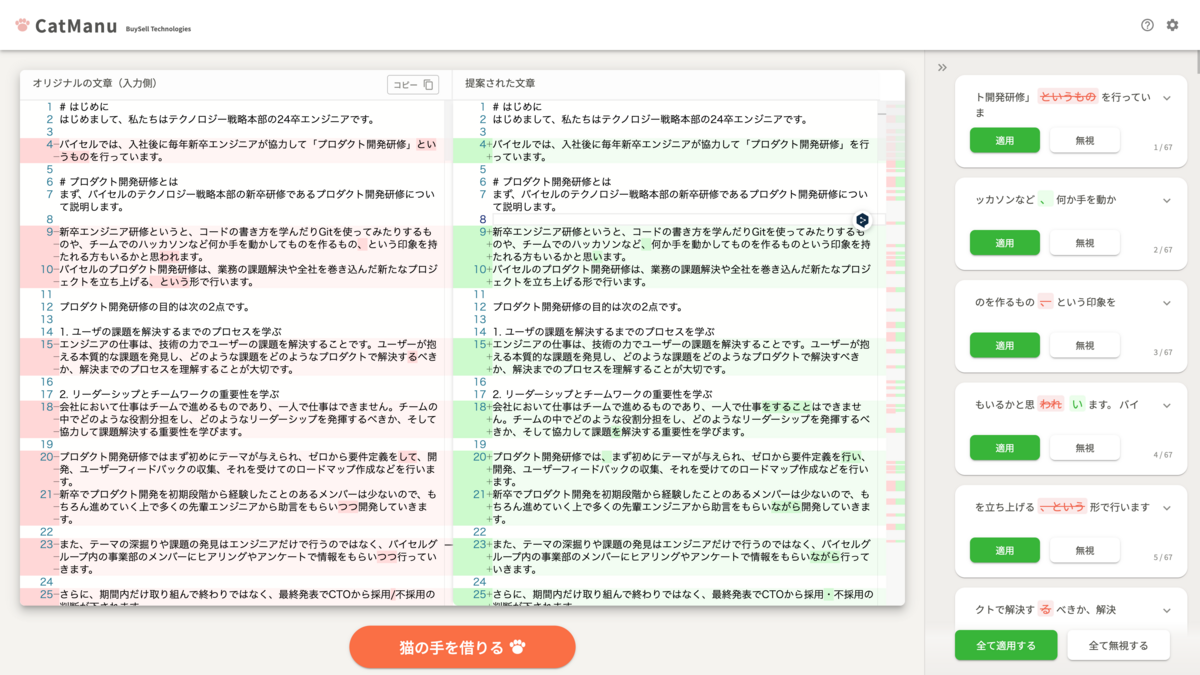Click line 17 リーダーシップとチームワーク in proposed pane
Screen dimensions: 1200x675
point(602,394)
